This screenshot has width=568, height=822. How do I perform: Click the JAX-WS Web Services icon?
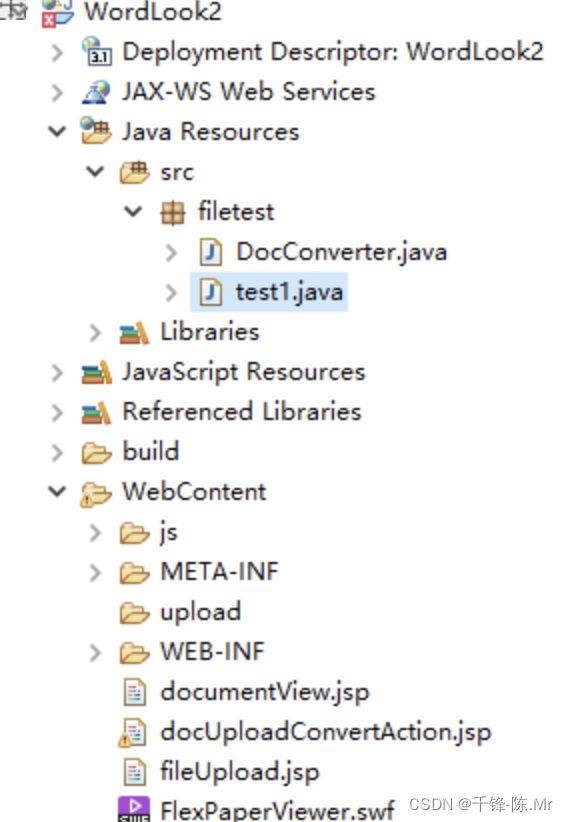click(x=97, y=92)
